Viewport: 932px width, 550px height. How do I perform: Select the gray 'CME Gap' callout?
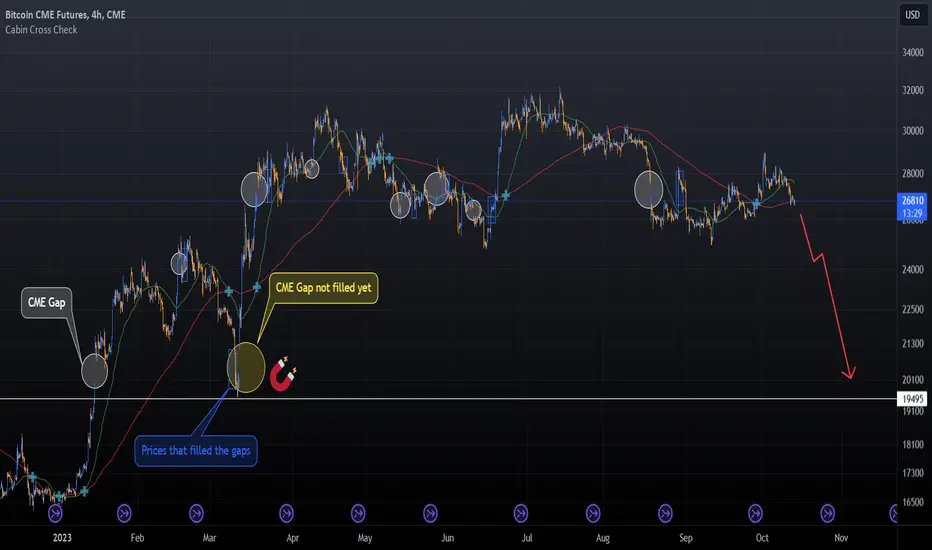pyautogui.click(x=46, y=303)
